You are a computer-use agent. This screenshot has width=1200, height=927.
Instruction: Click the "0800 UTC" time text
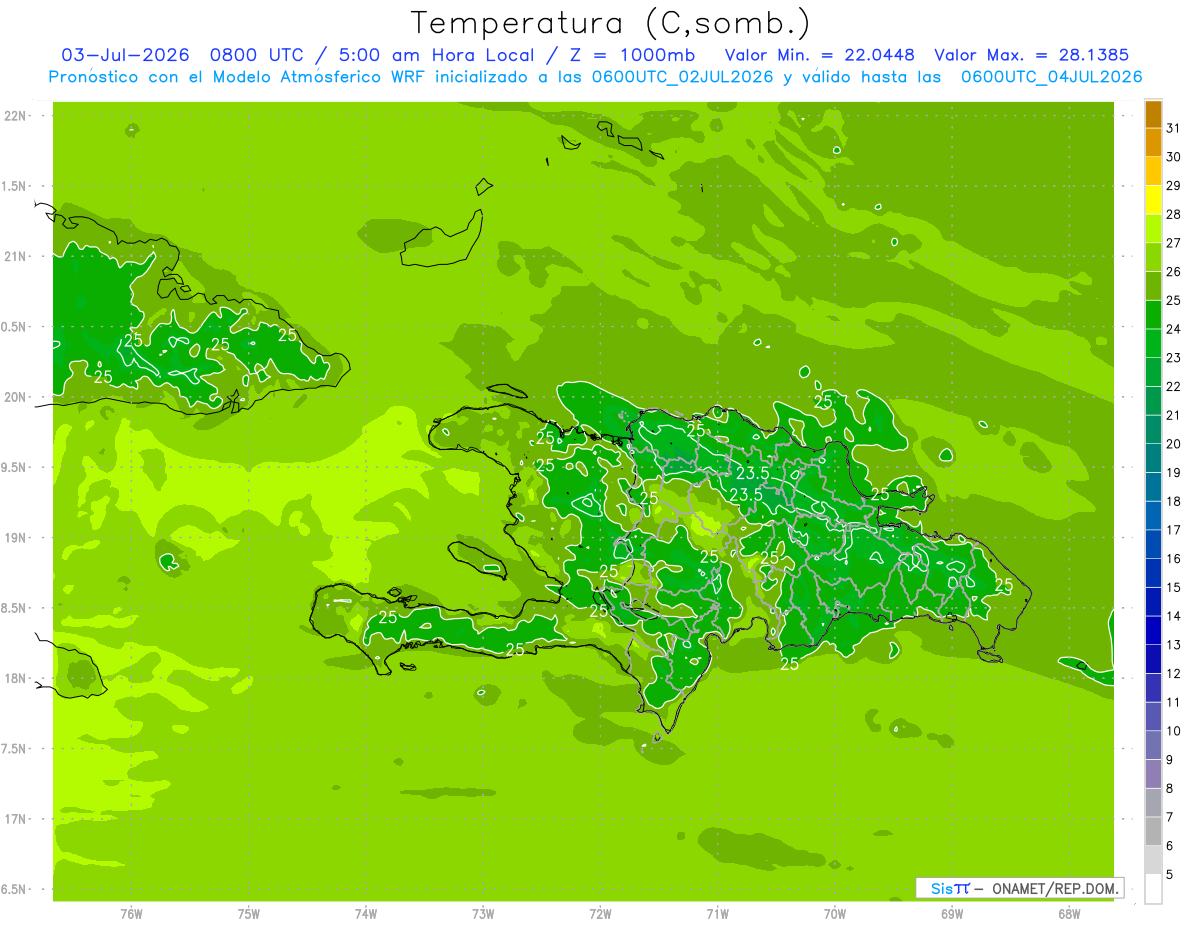256,55
